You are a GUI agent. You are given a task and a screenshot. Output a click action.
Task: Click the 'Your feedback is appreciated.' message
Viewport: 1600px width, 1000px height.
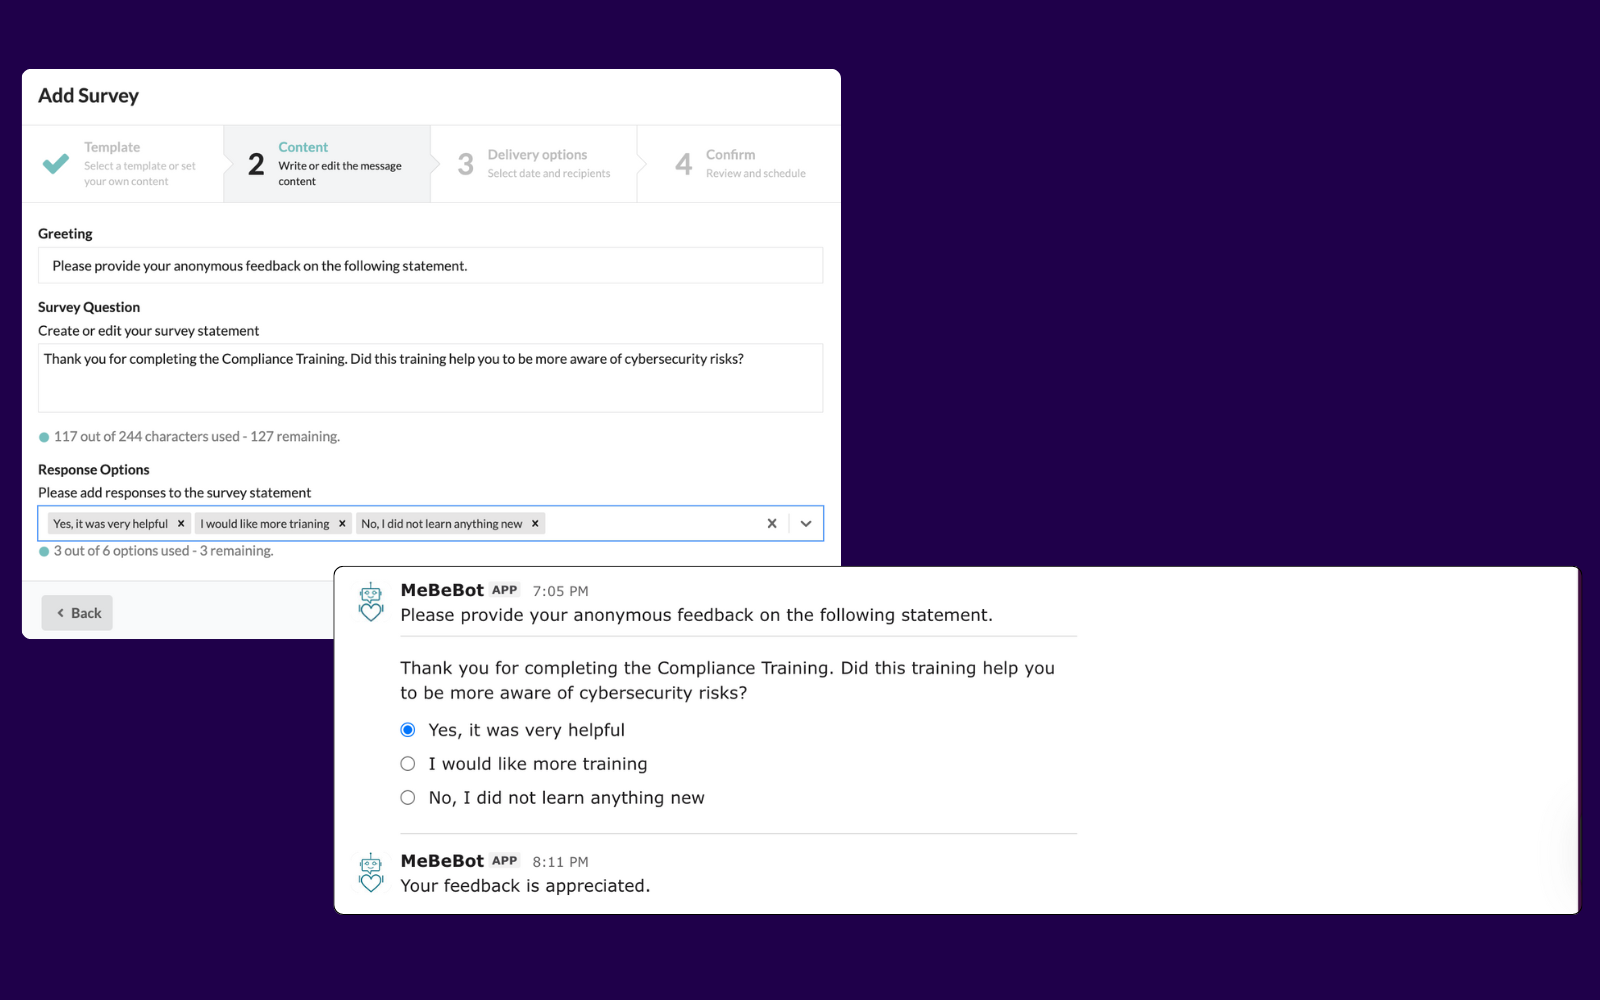(525, 886)
